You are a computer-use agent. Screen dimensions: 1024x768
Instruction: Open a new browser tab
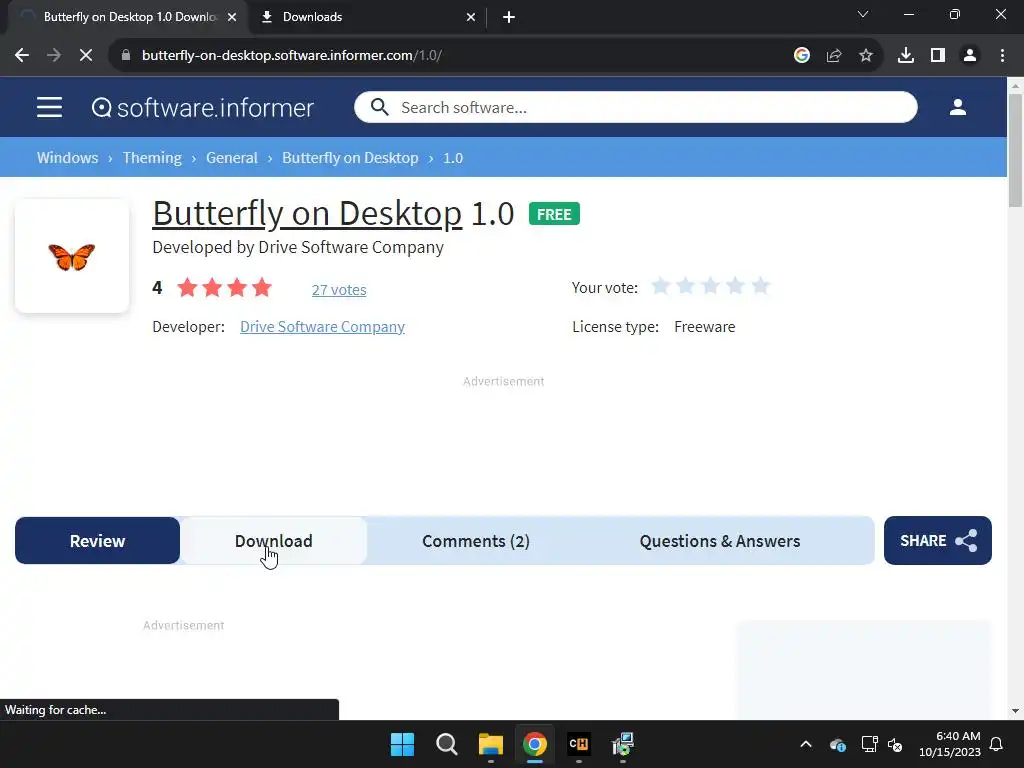[x=509, y=17]
